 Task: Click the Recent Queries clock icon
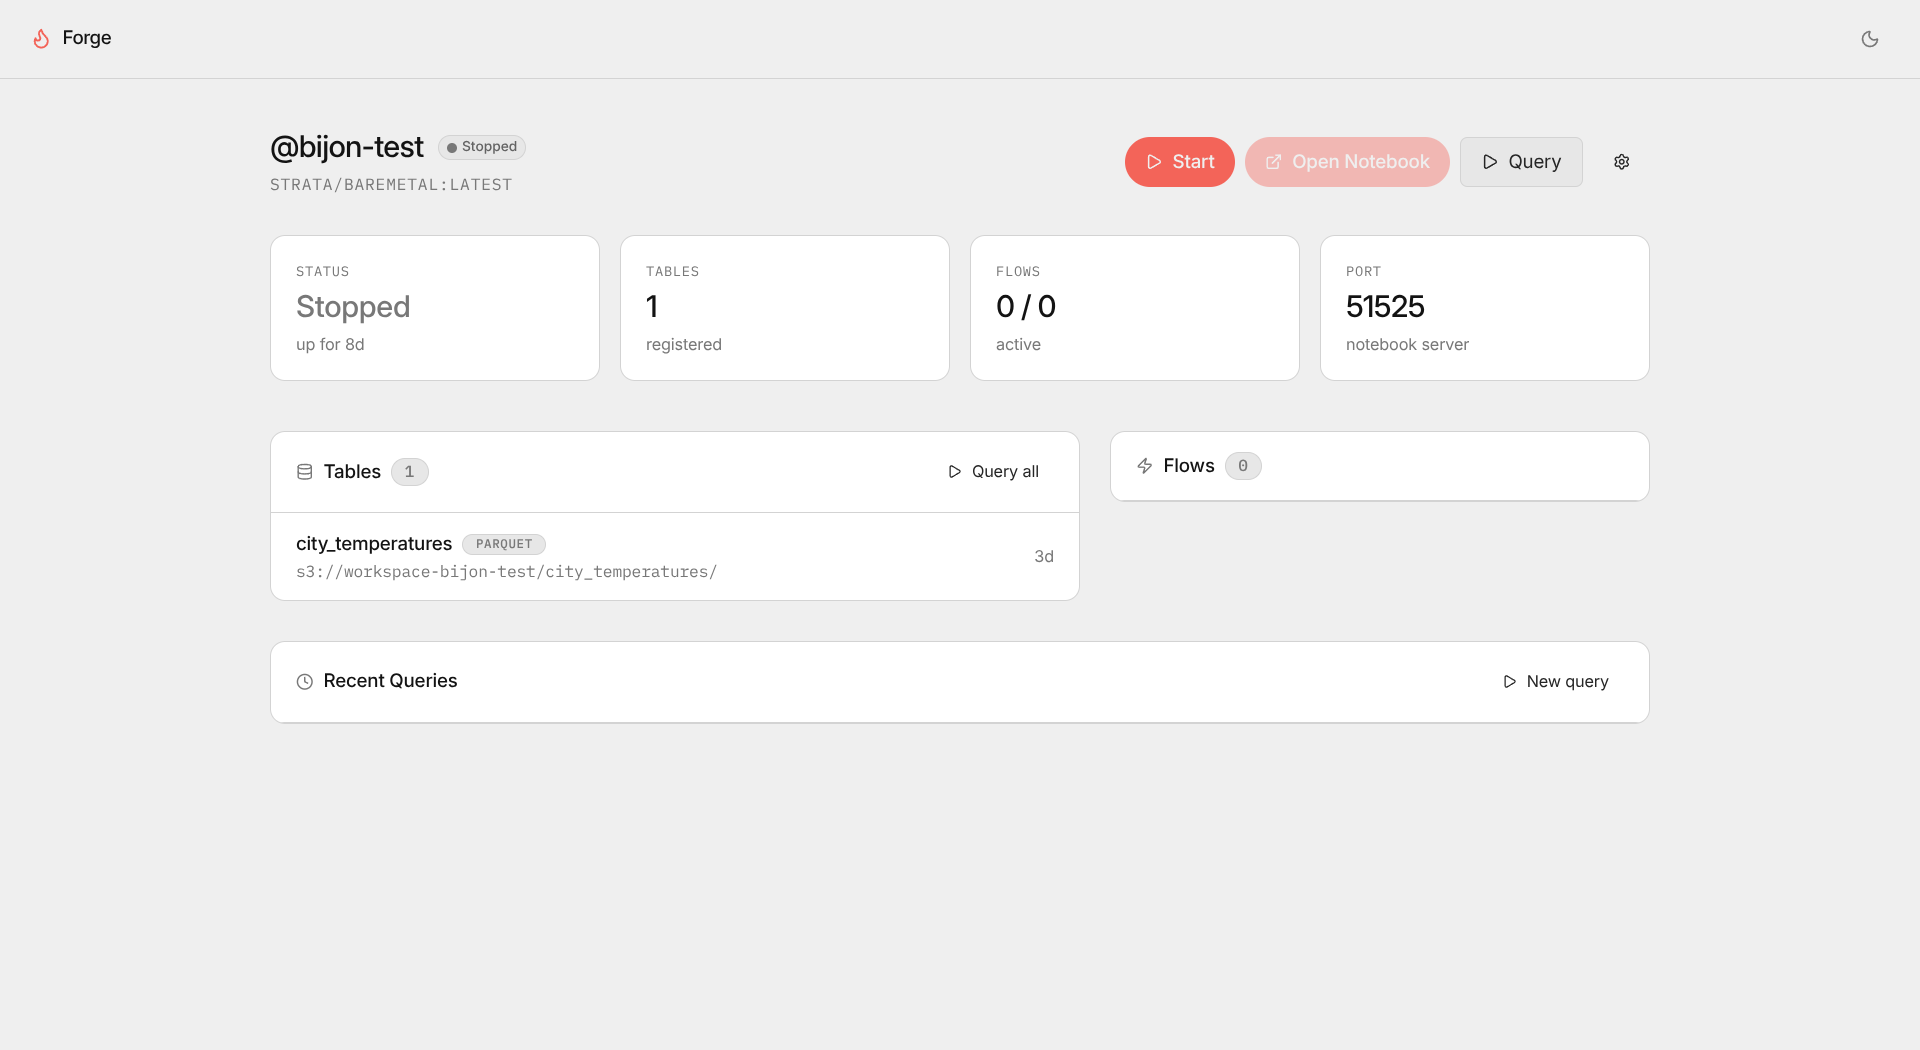305,682
